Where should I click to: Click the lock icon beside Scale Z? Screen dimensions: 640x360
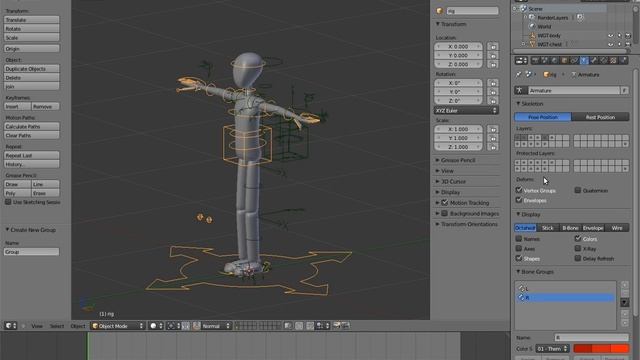(x=493, y=147)
